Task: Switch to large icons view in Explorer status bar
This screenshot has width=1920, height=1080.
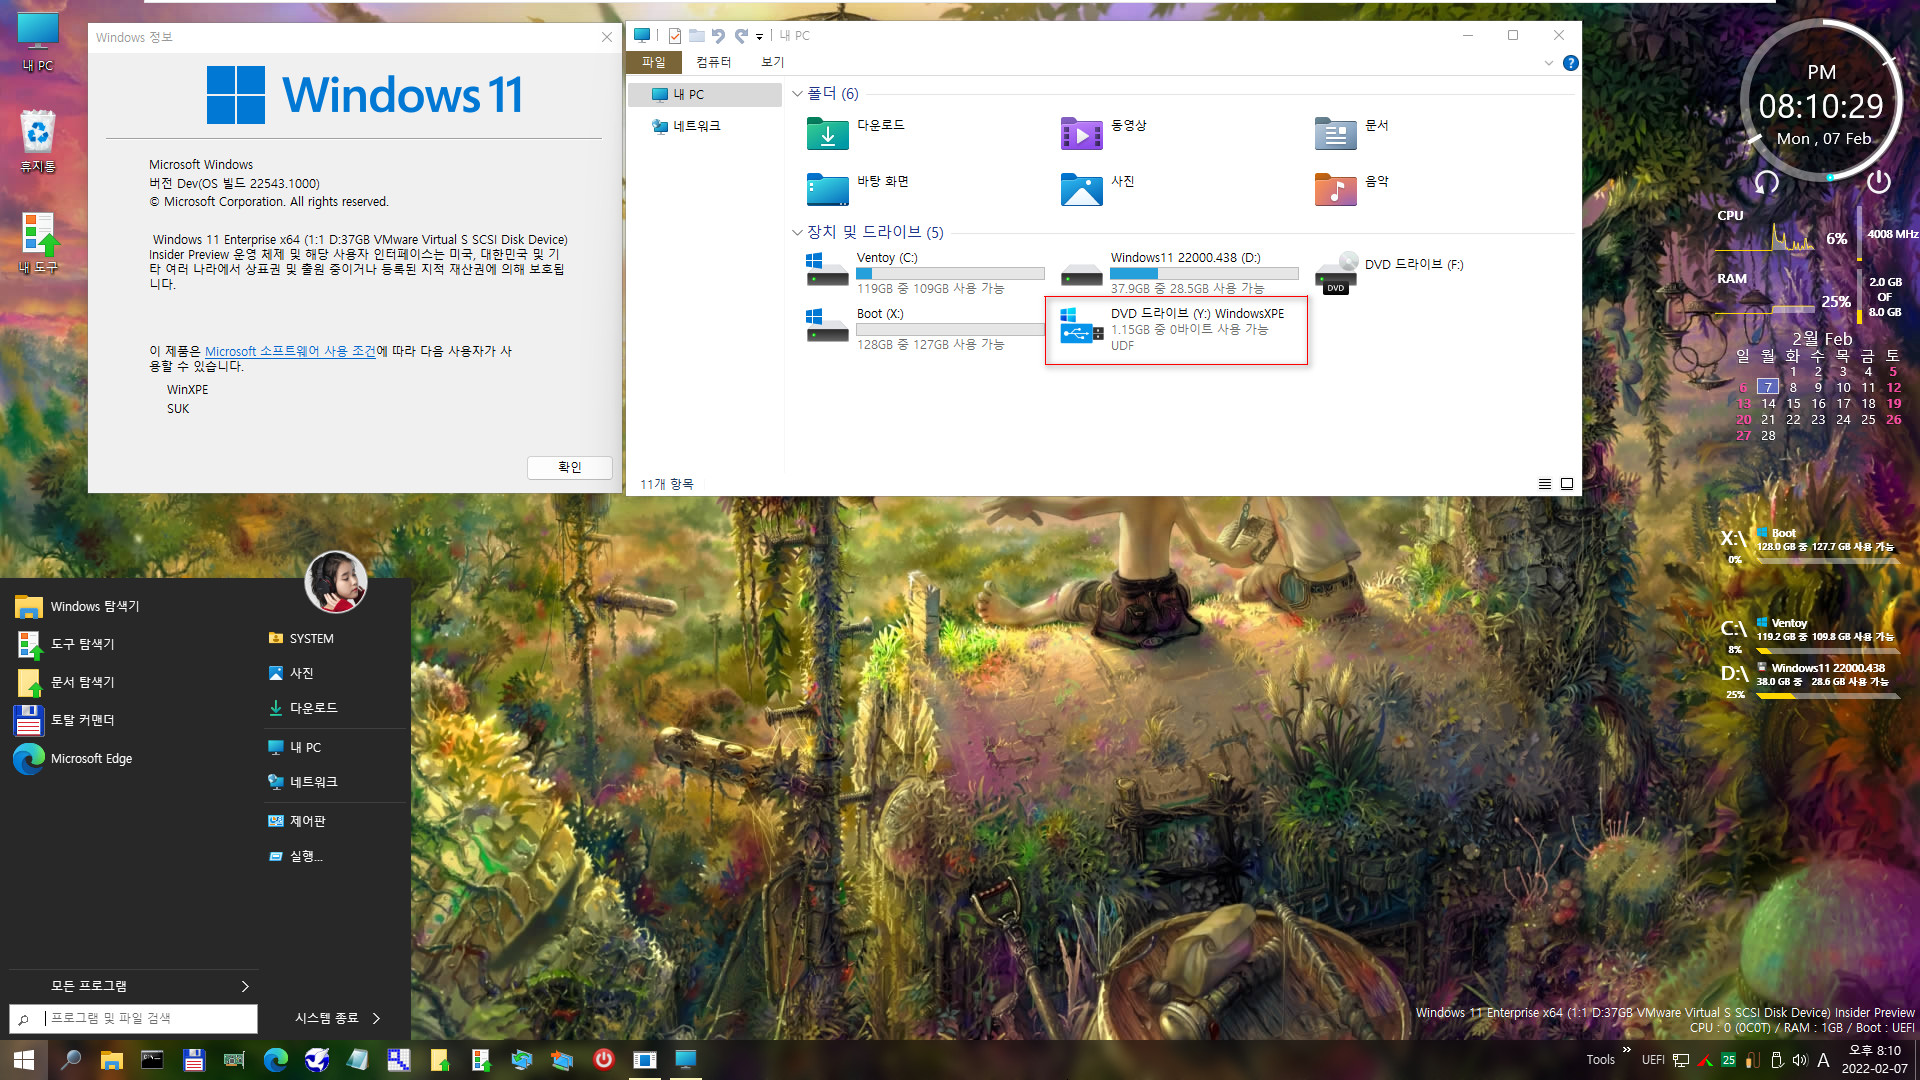Action: pos(1567,484)
